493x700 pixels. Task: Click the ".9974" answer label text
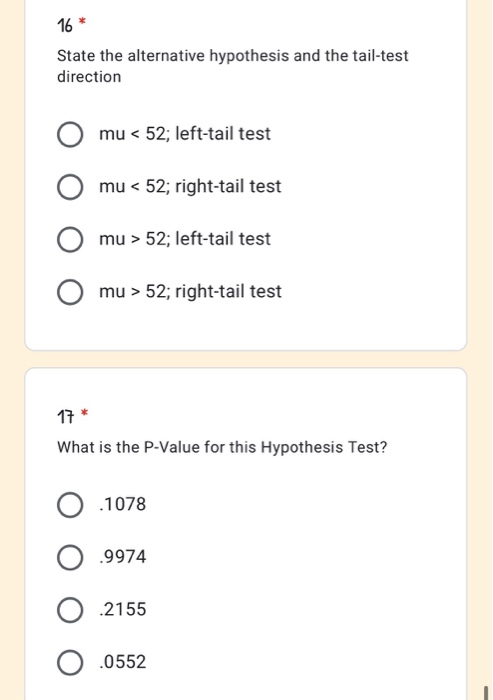123,557
